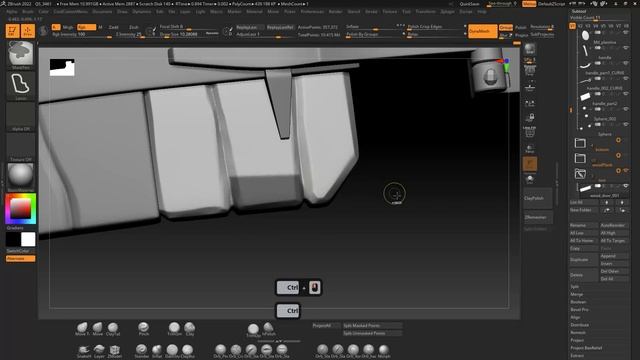Select the Inflat brush
Image resolution: width=640 pixels, height=360 pixels.
[157, 351]
